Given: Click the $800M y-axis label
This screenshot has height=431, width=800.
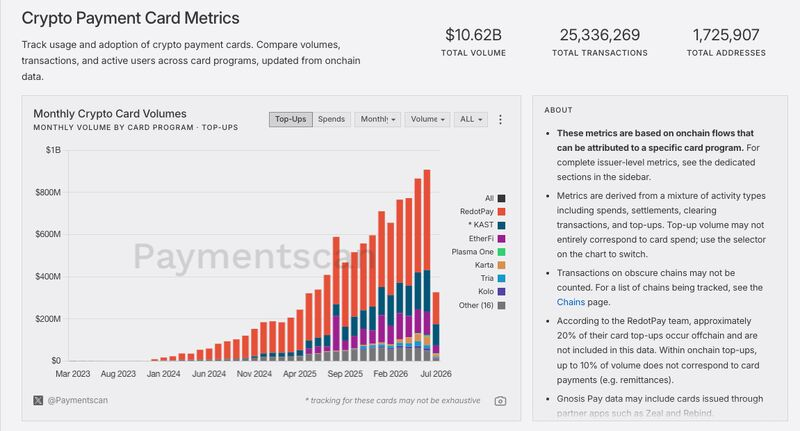Looking at the screenshot, I should [x=48, y=192].
